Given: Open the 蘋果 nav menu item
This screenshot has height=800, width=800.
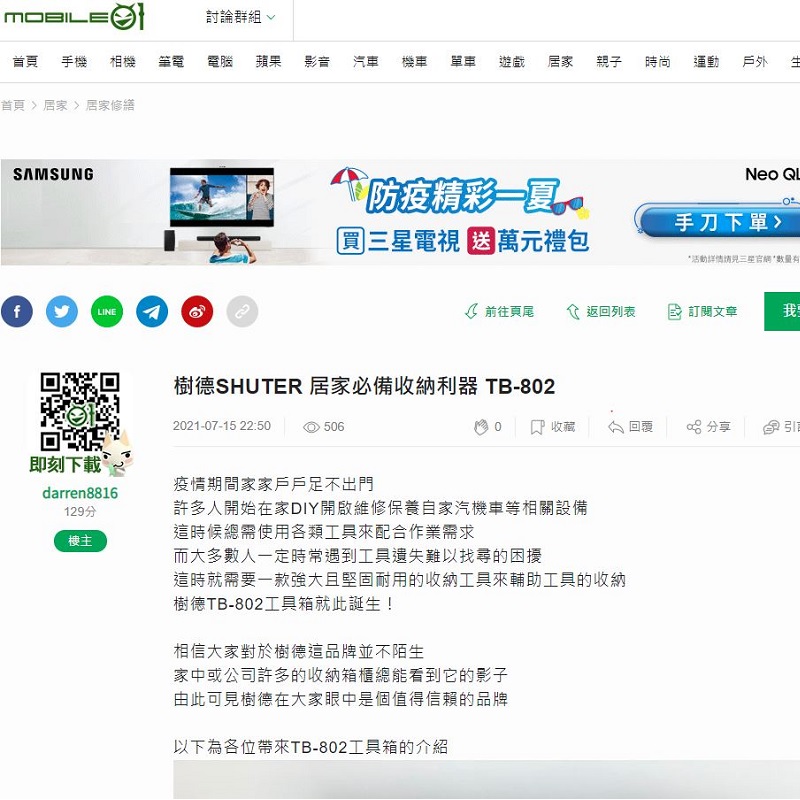Looking at the screenshot, I should tap(268, 62).
